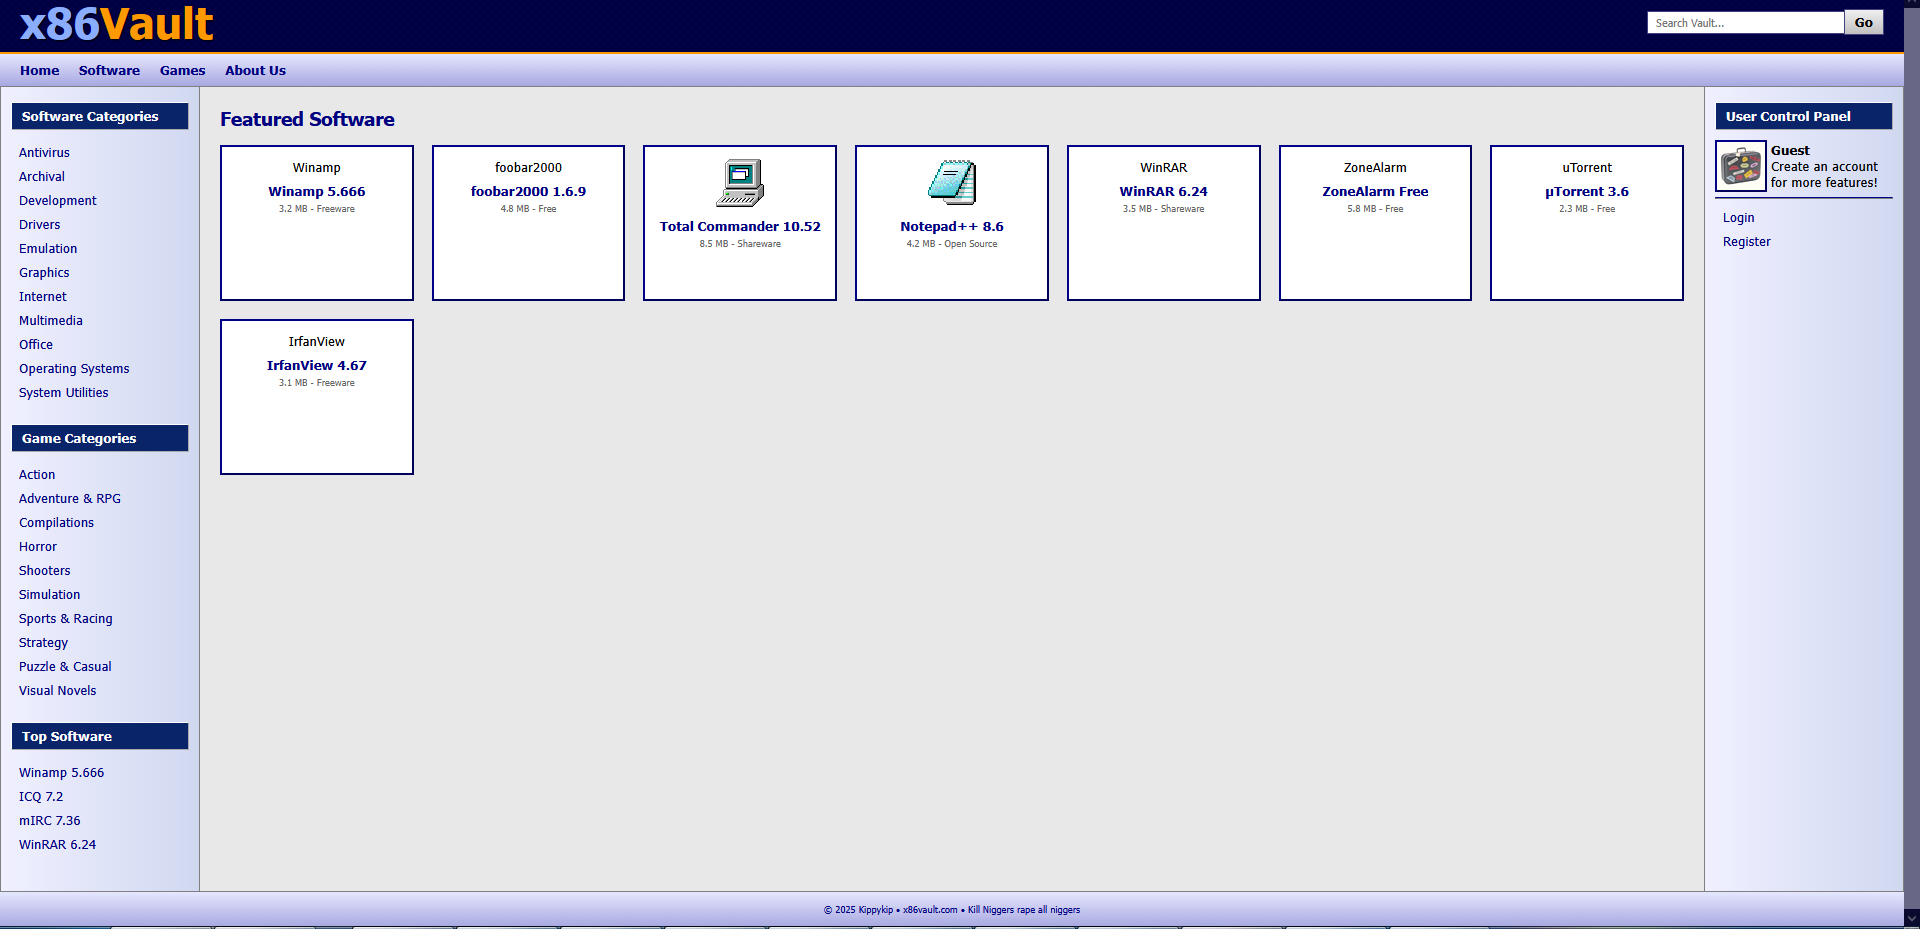Click the Register link
This screenshot has height=929, width=1920.
pyautogui.click(x=1746, y=242)
